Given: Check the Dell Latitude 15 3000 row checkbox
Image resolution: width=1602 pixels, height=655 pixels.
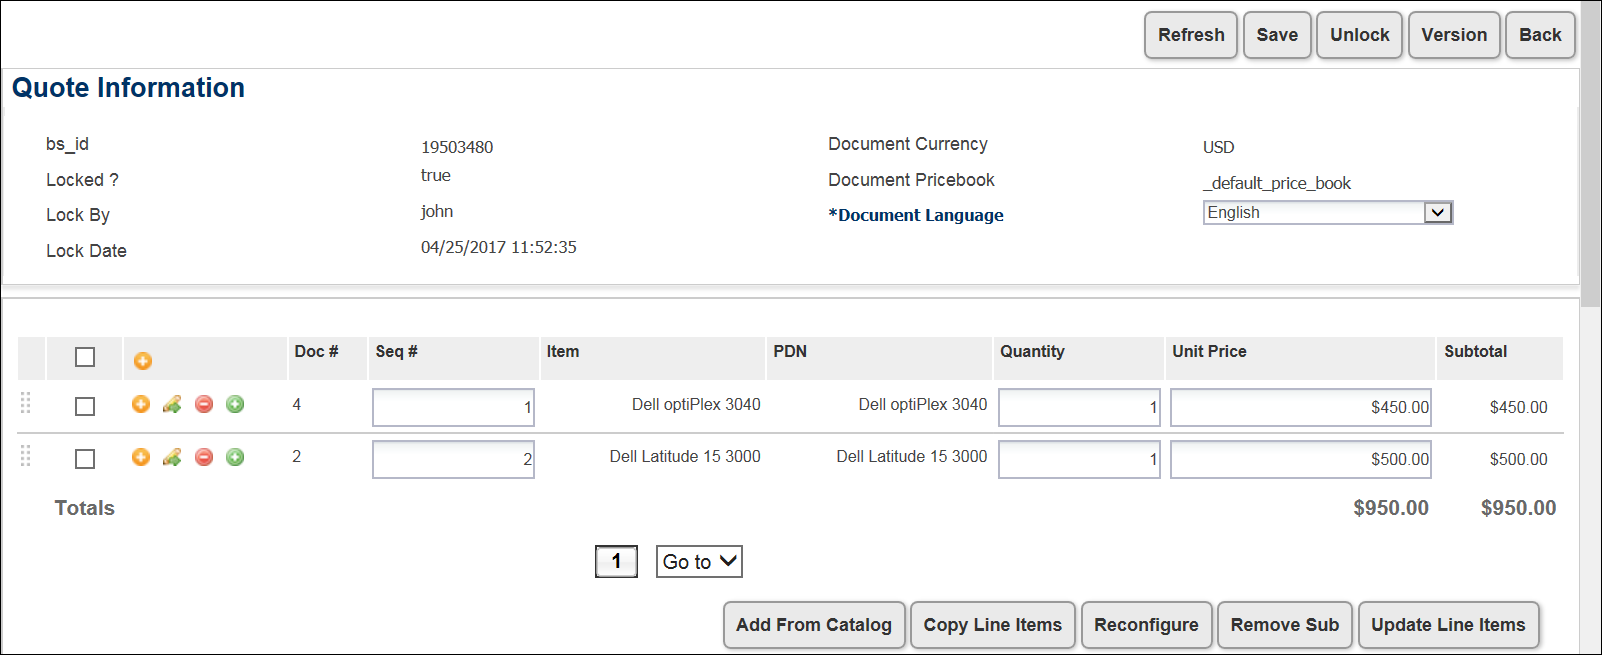Looking at the screenshot, I should pyautogui.click(x=85, y=459).
